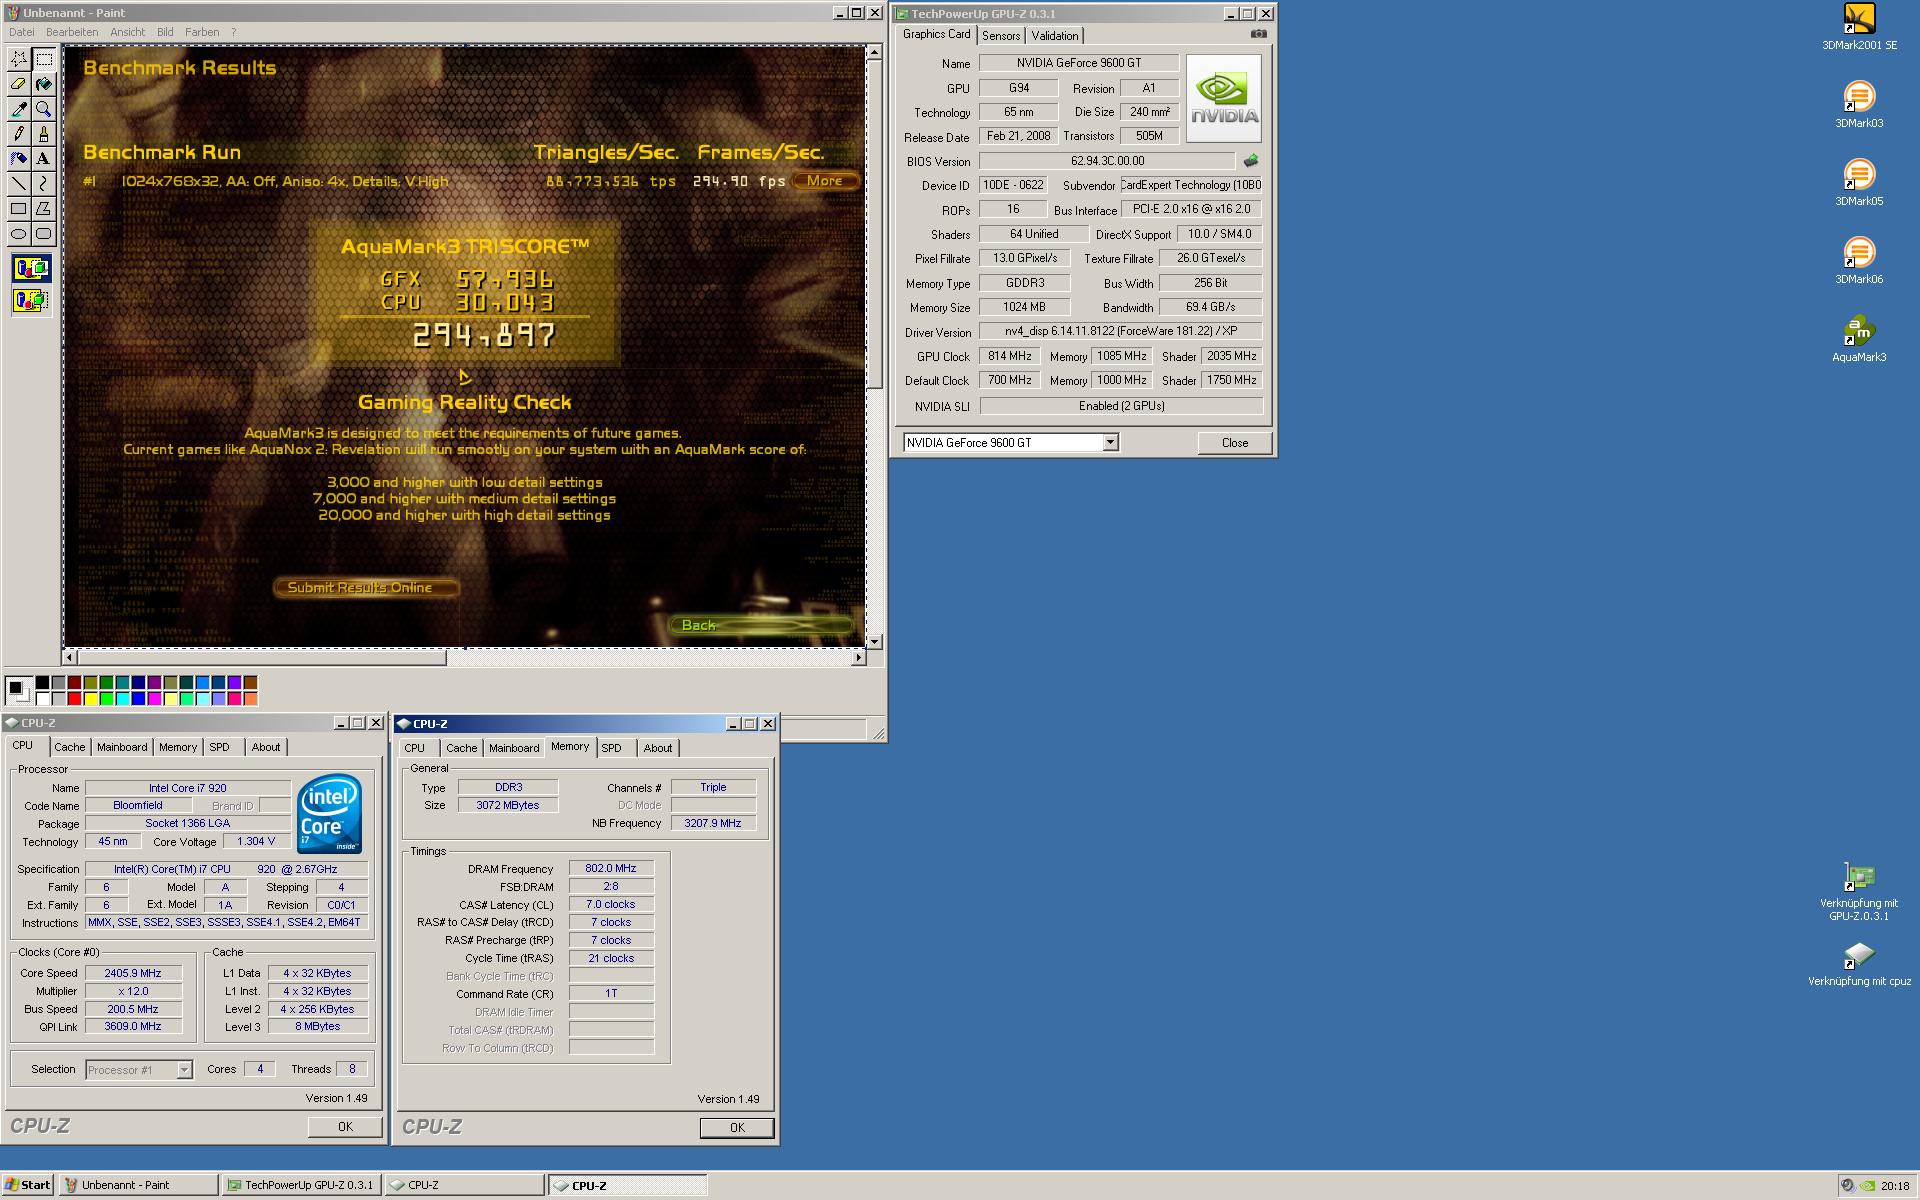The width and height of the screenshot is (1920, 1200).
Task: Pick the Text tool (letter A)
Action: 43,159
